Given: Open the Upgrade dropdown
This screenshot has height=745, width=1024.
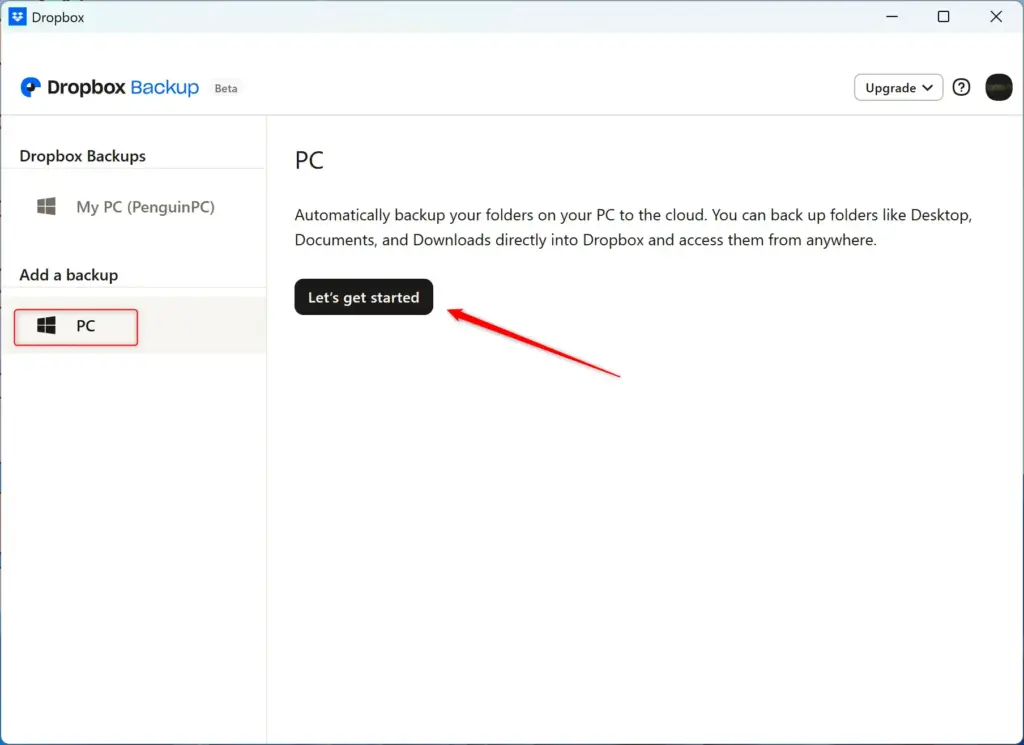Looking at the screenshot, I should (x=898, y=87).
